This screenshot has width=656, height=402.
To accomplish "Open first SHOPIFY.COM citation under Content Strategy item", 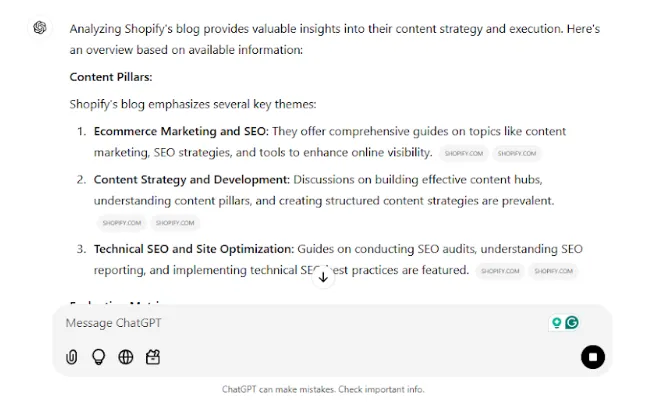I will pos(122,223).
